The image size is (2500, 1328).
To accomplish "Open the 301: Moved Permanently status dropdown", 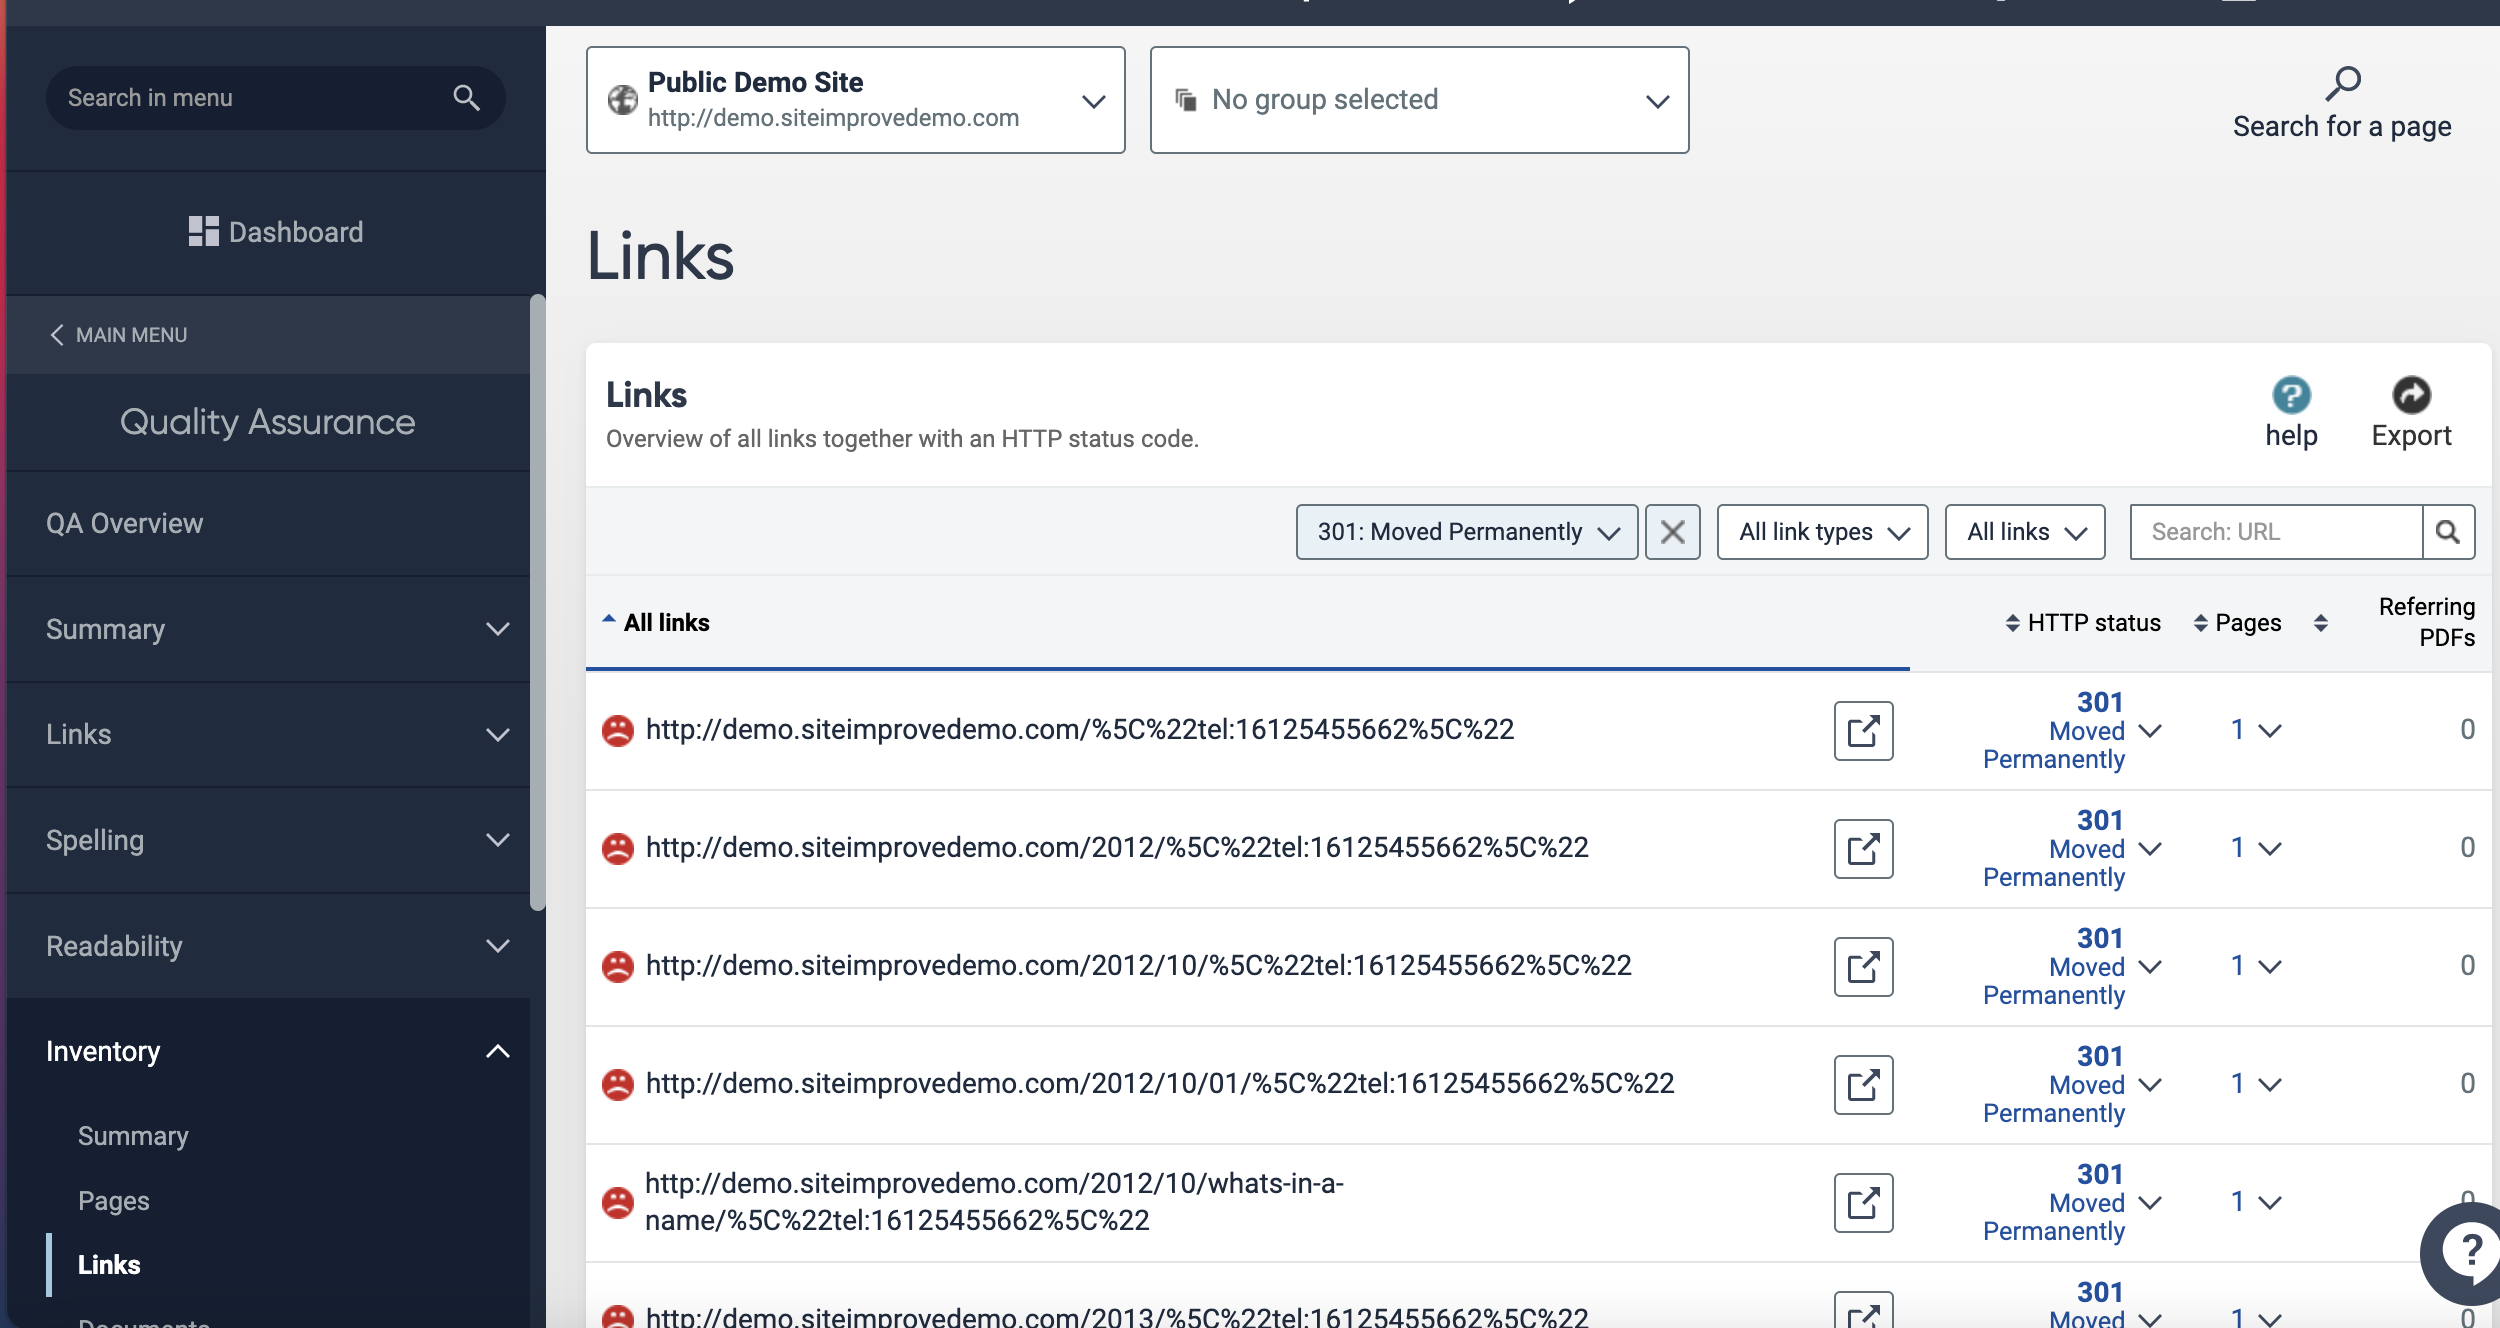I will 1466,532.
